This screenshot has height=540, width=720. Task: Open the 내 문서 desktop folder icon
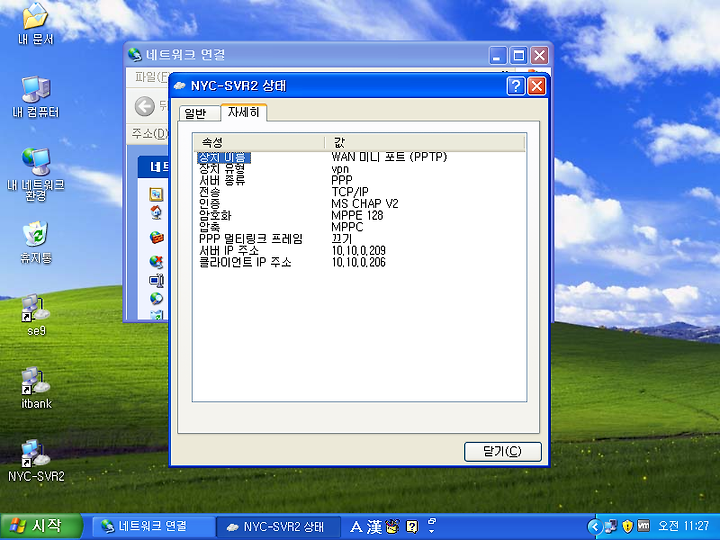tap(35, 23)
